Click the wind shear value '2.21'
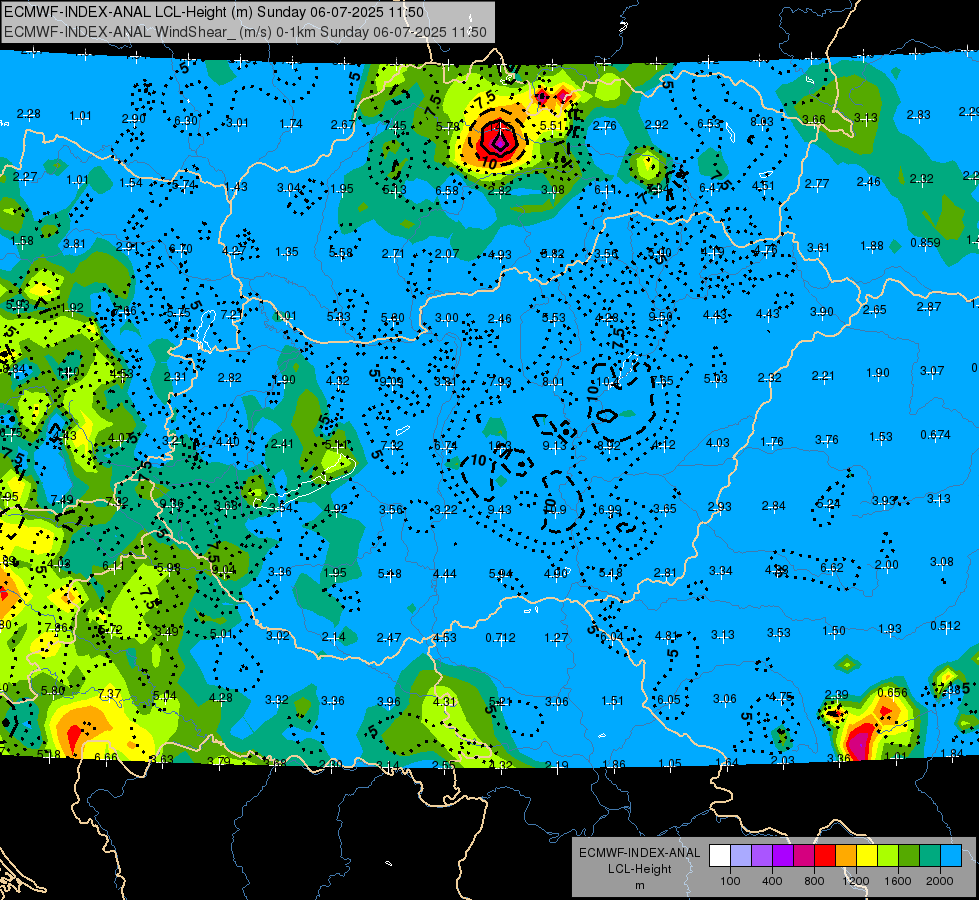 tap(823, 375)
